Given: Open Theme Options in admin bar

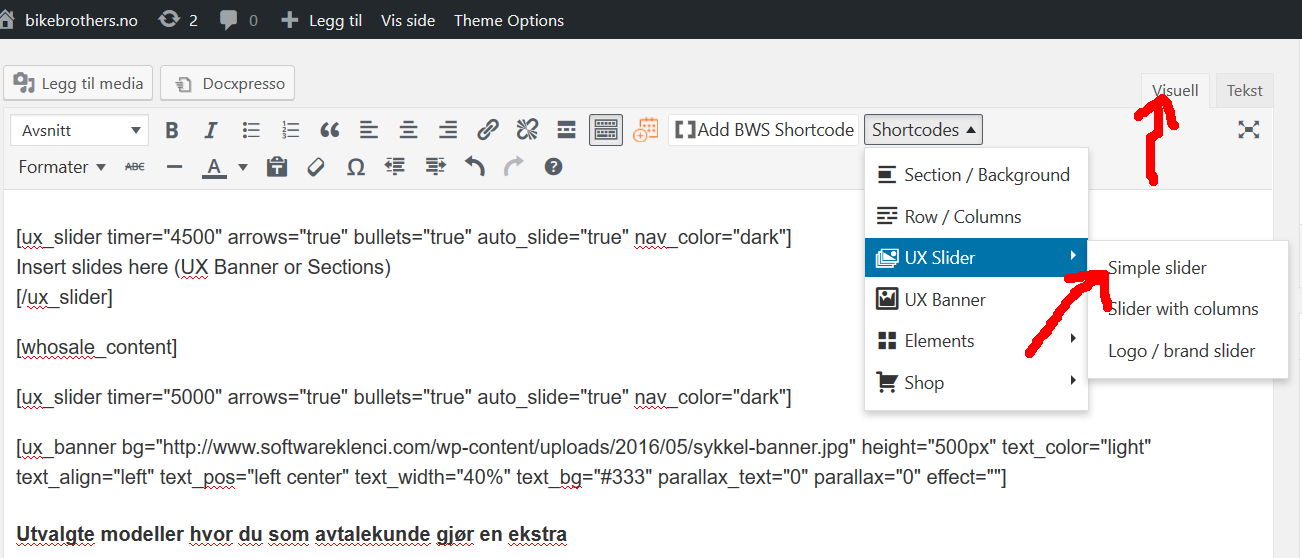Looking at the screenshot, I should 509,20.
